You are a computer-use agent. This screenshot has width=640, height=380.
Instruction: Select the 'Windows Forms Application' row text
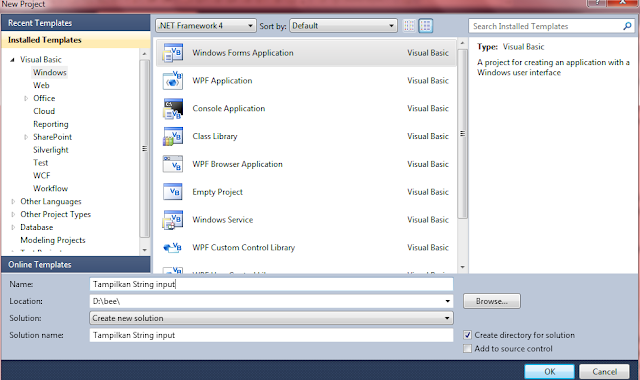tap(243, 53)
